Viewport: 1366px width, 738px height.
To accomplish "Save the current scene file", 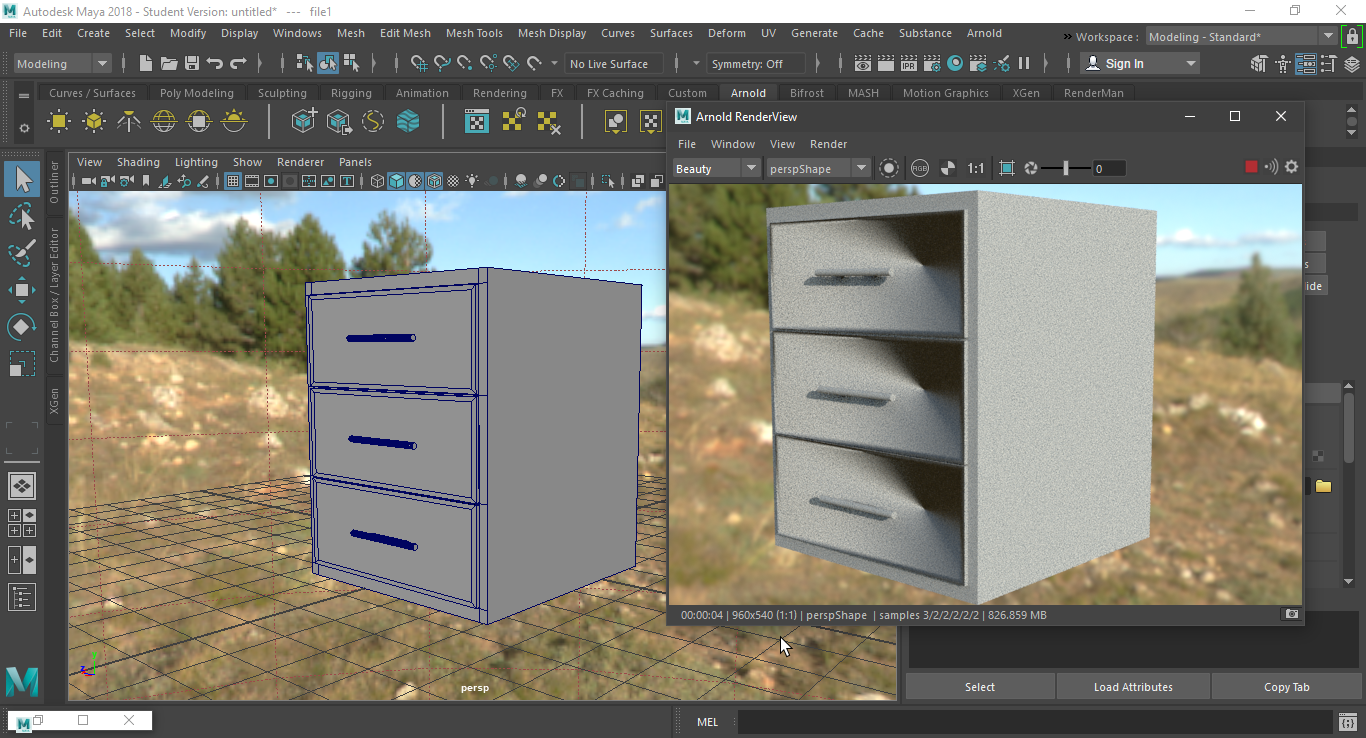I will [x=192, y=64].
